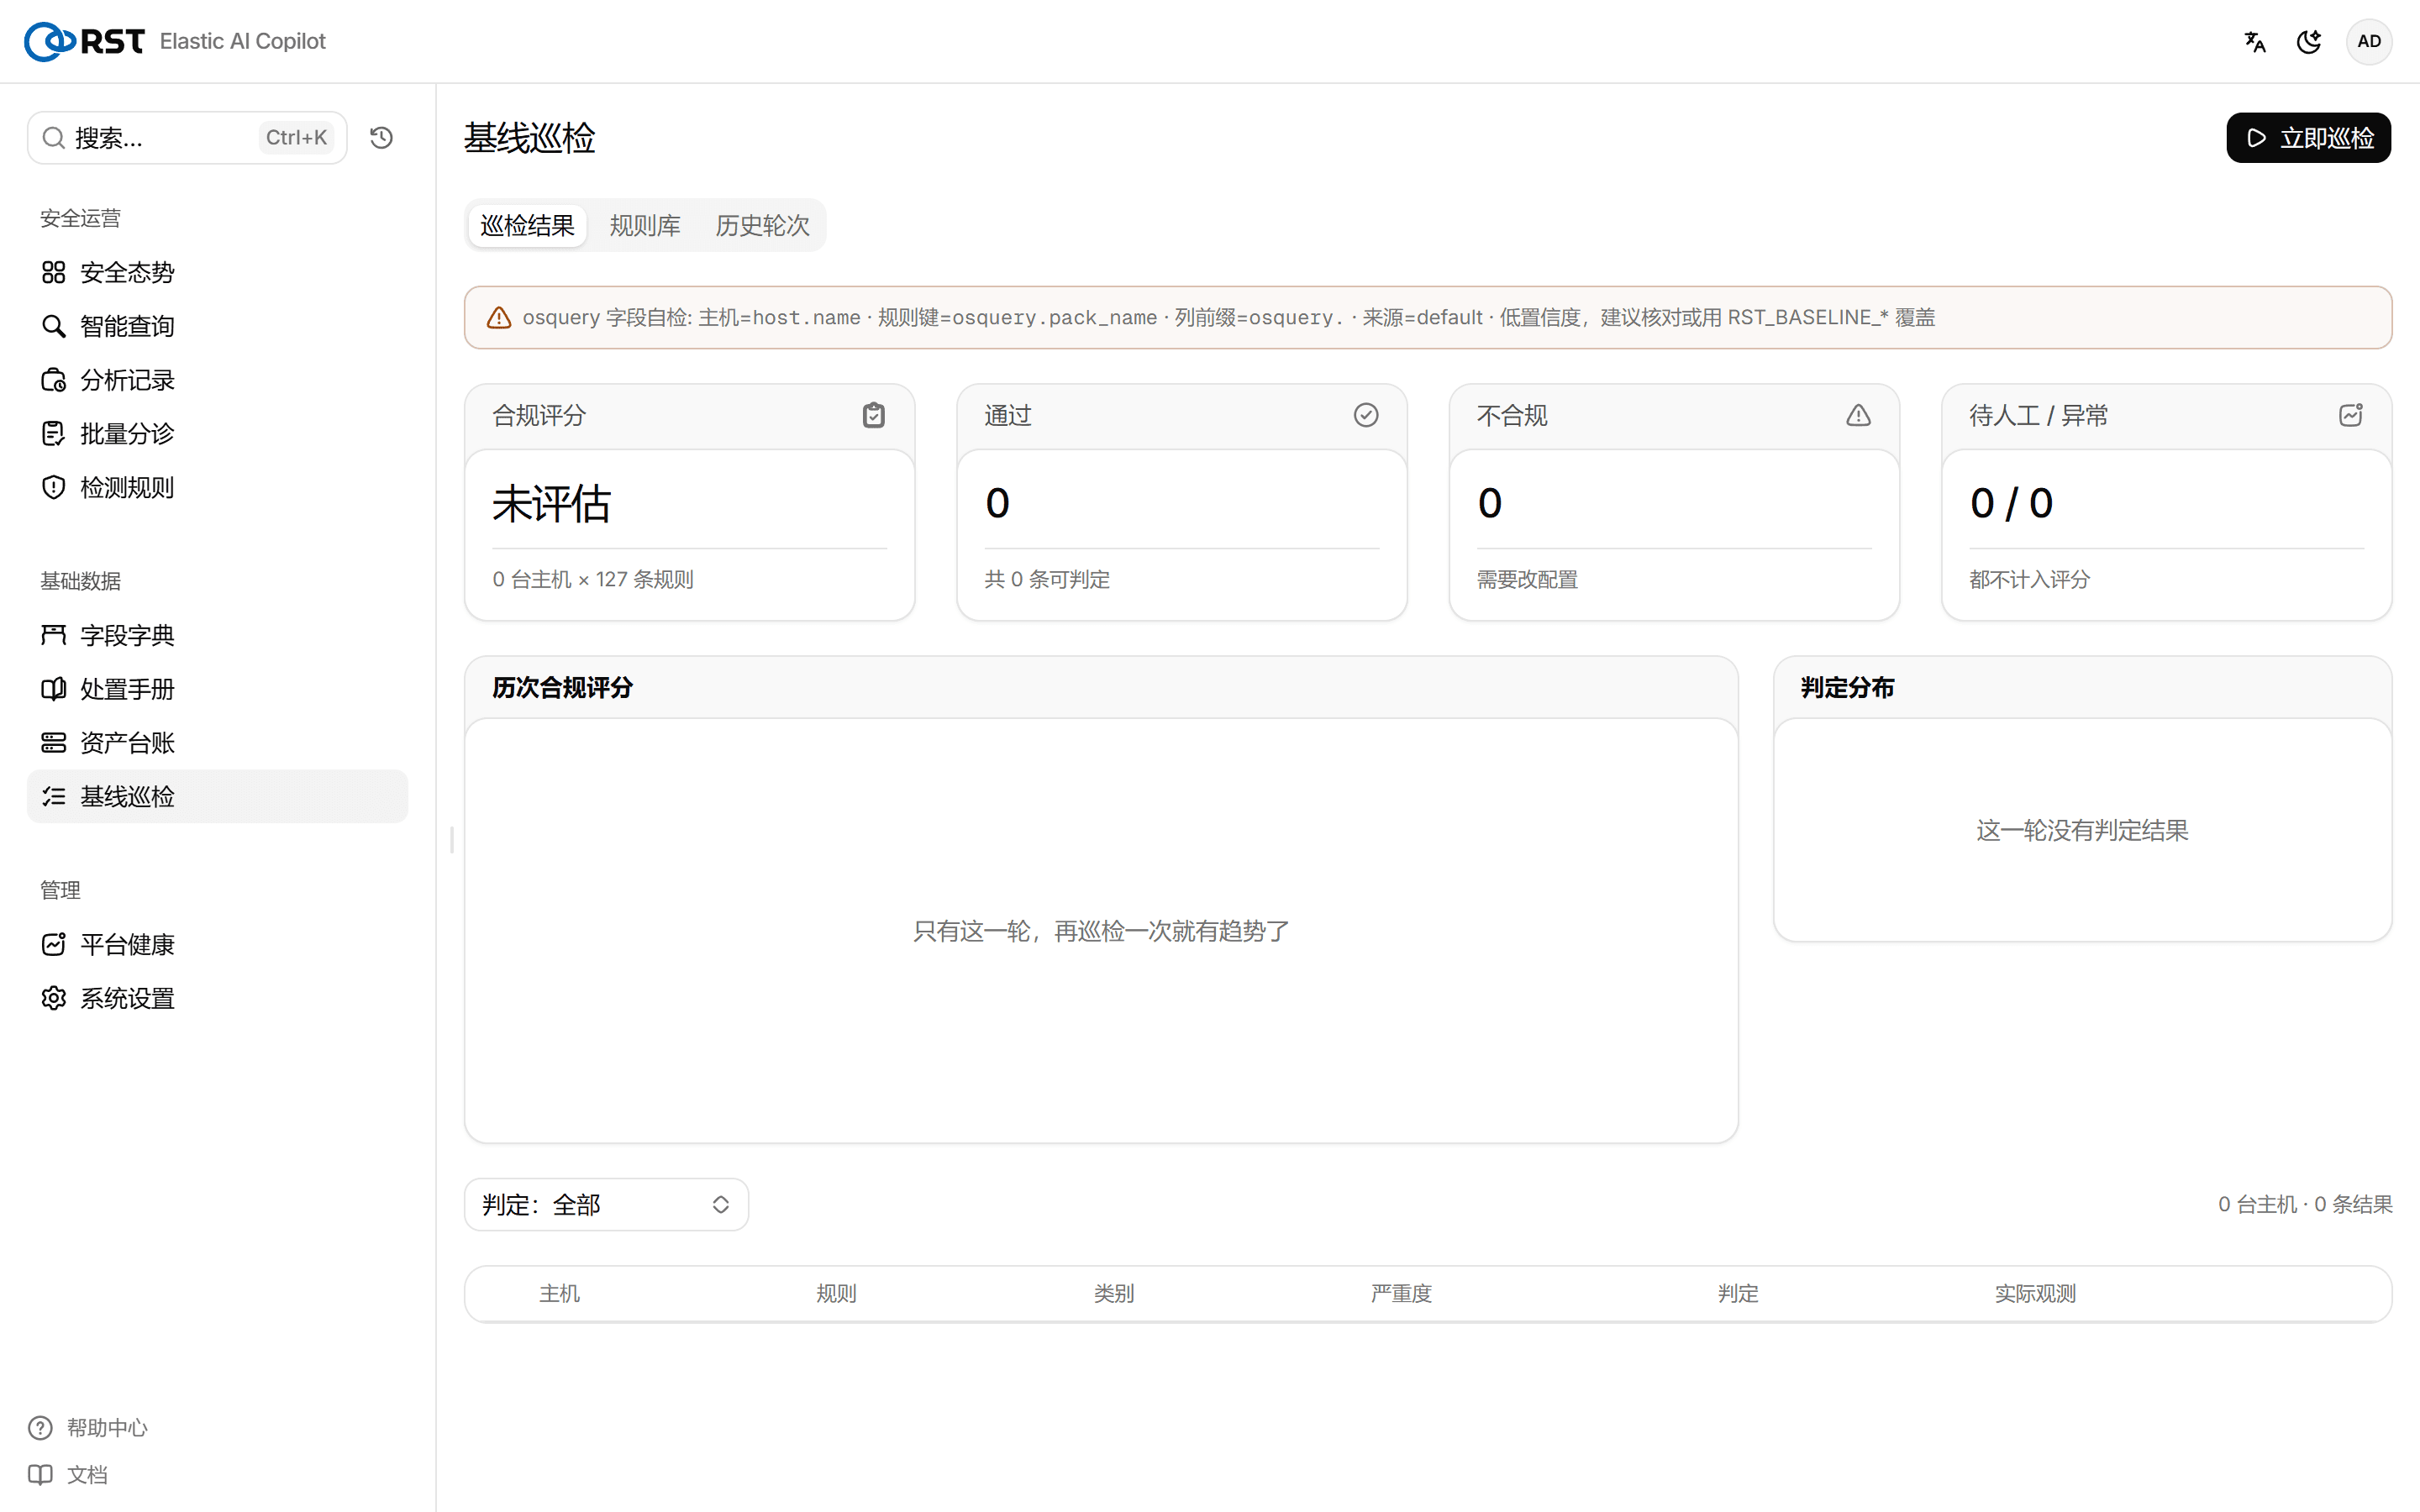Viewport: 2420px width, 1512px height.
Task: Open the AD user avatar menu
Action: tap(2369, 41)
